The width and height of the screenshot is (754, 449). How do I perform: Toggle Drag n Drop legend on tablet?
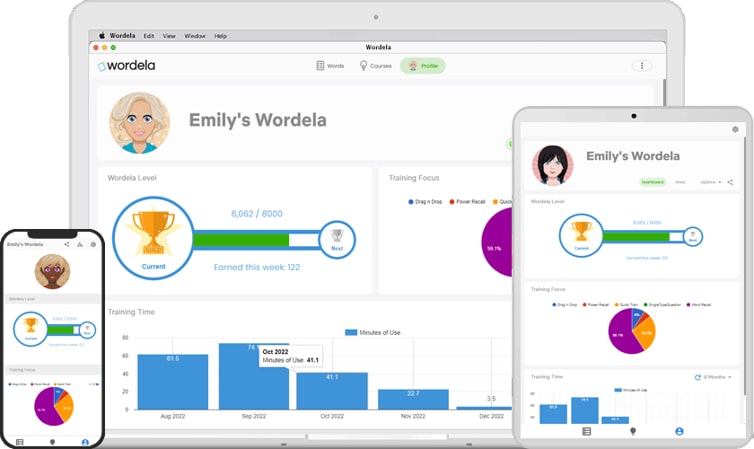565,305
